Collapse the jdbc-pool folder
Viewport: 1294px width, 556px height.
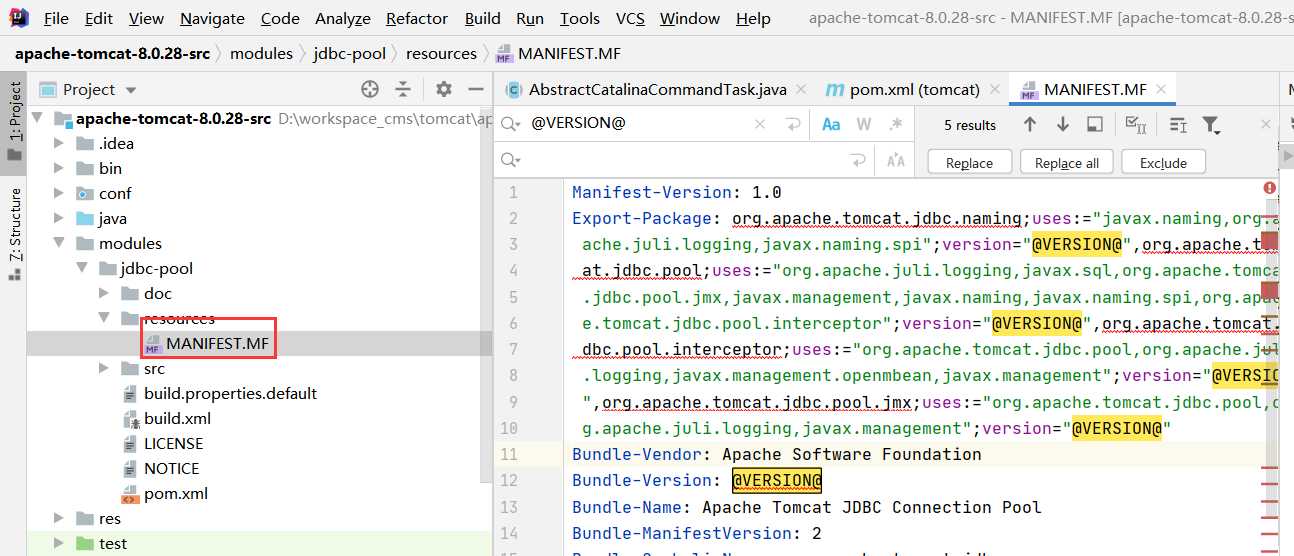82,268
